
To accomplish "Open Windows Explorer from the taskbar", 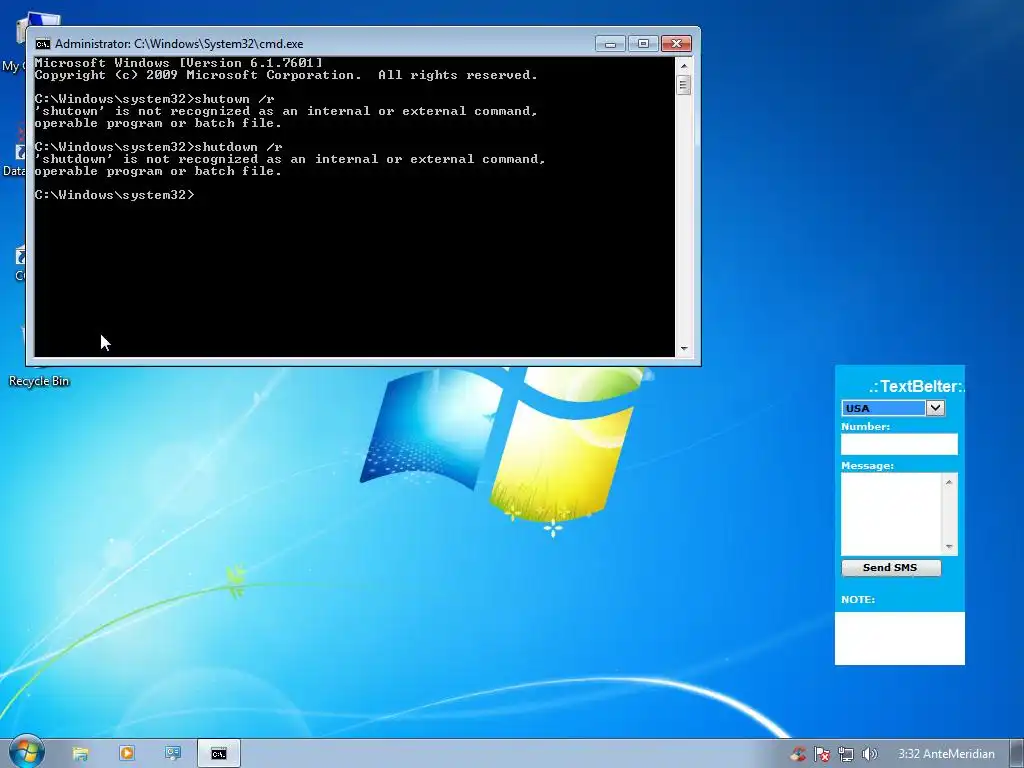I will (x=80, y=754).
